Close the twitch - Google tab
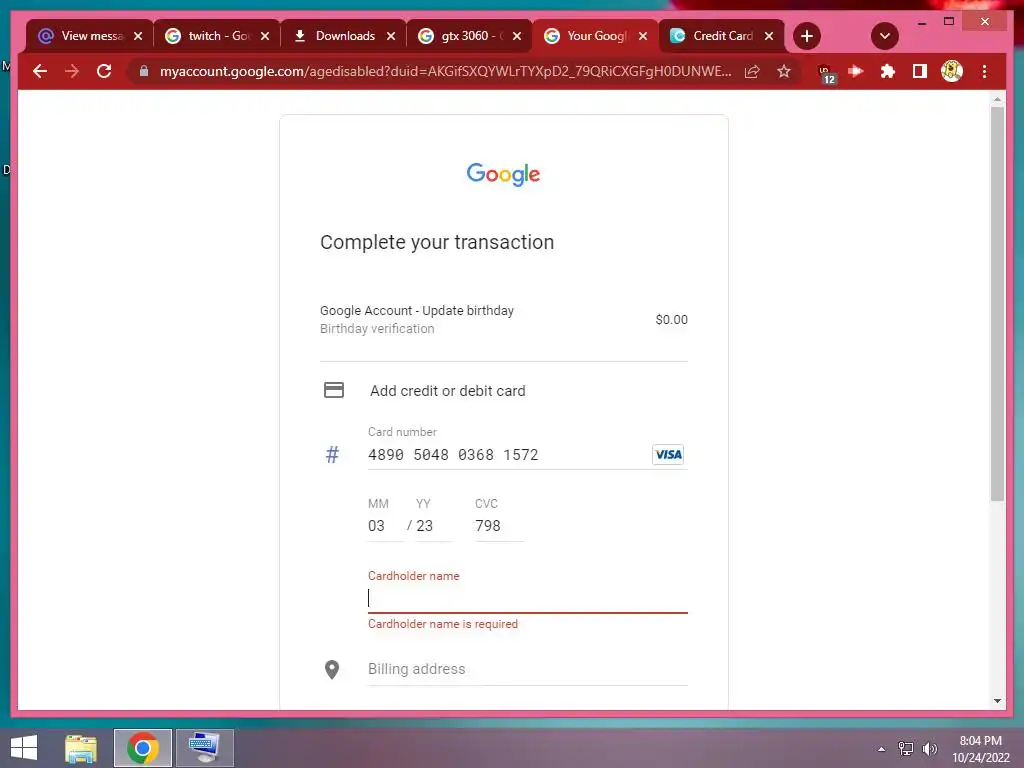This screenshot has height=768, width=1024. click(x=264, y=36)
